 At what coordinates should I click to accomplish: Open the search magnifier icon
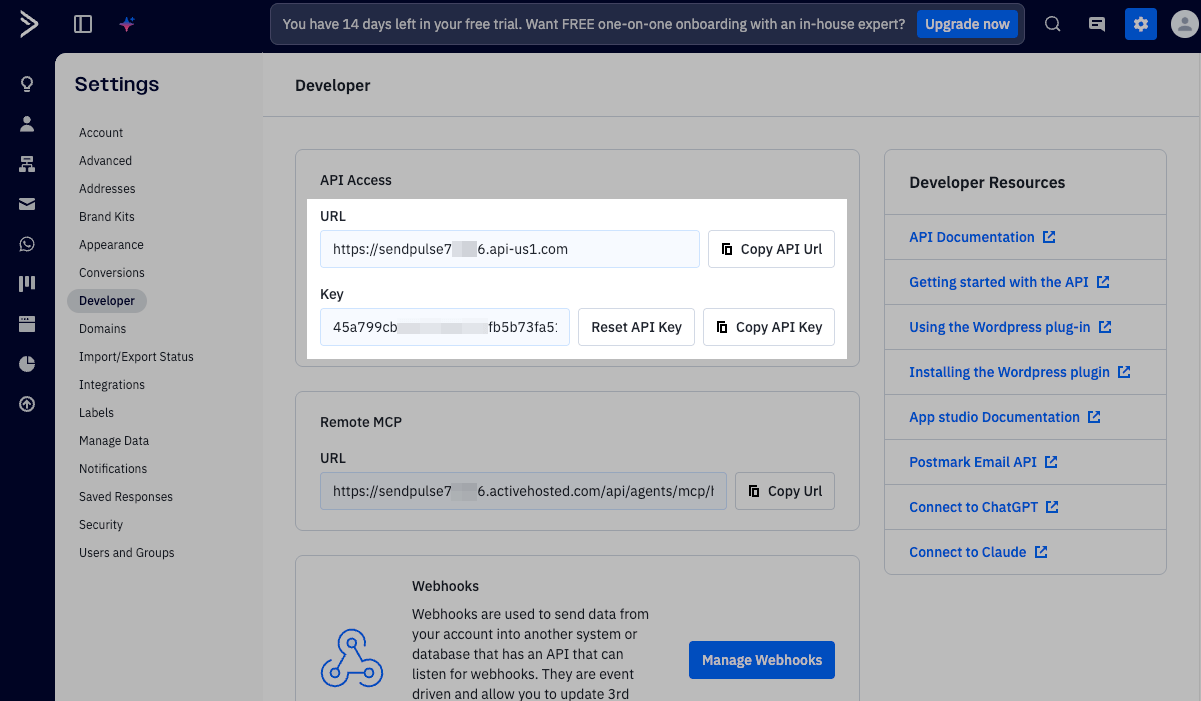tap(1052, 24)
